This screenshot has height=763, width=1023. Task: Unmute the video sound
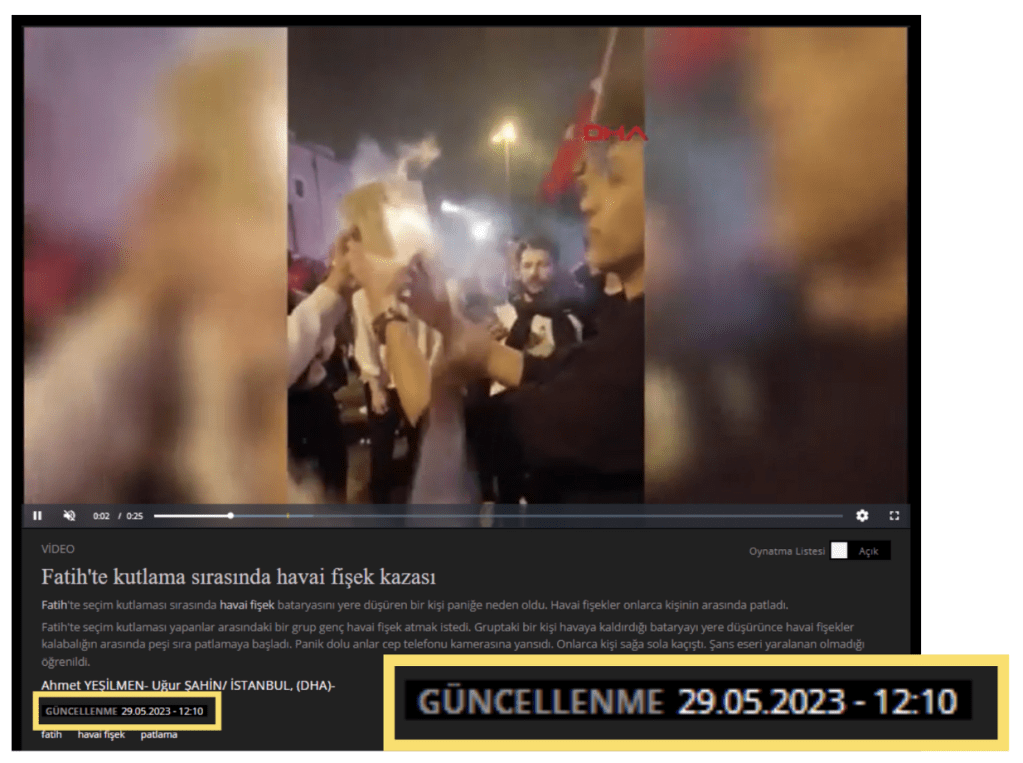(69, 516)
